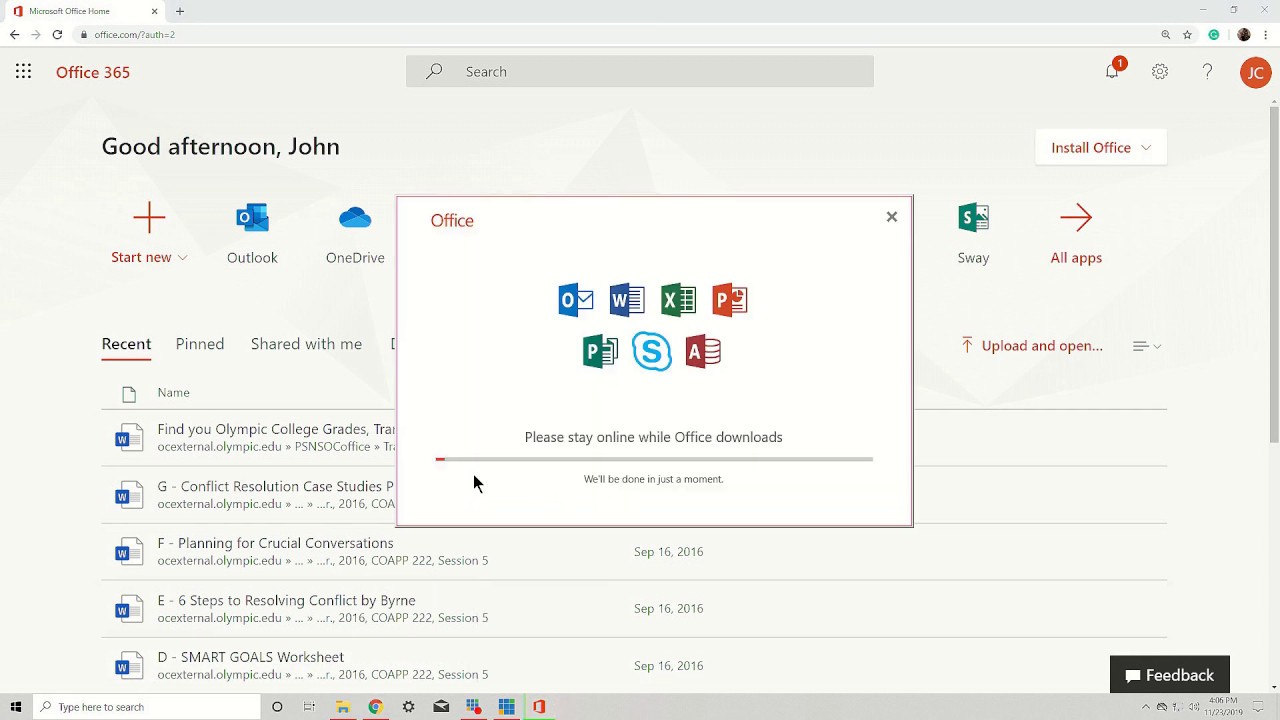Click the PowerPoint icon in the Office dialog

point(730,300)
